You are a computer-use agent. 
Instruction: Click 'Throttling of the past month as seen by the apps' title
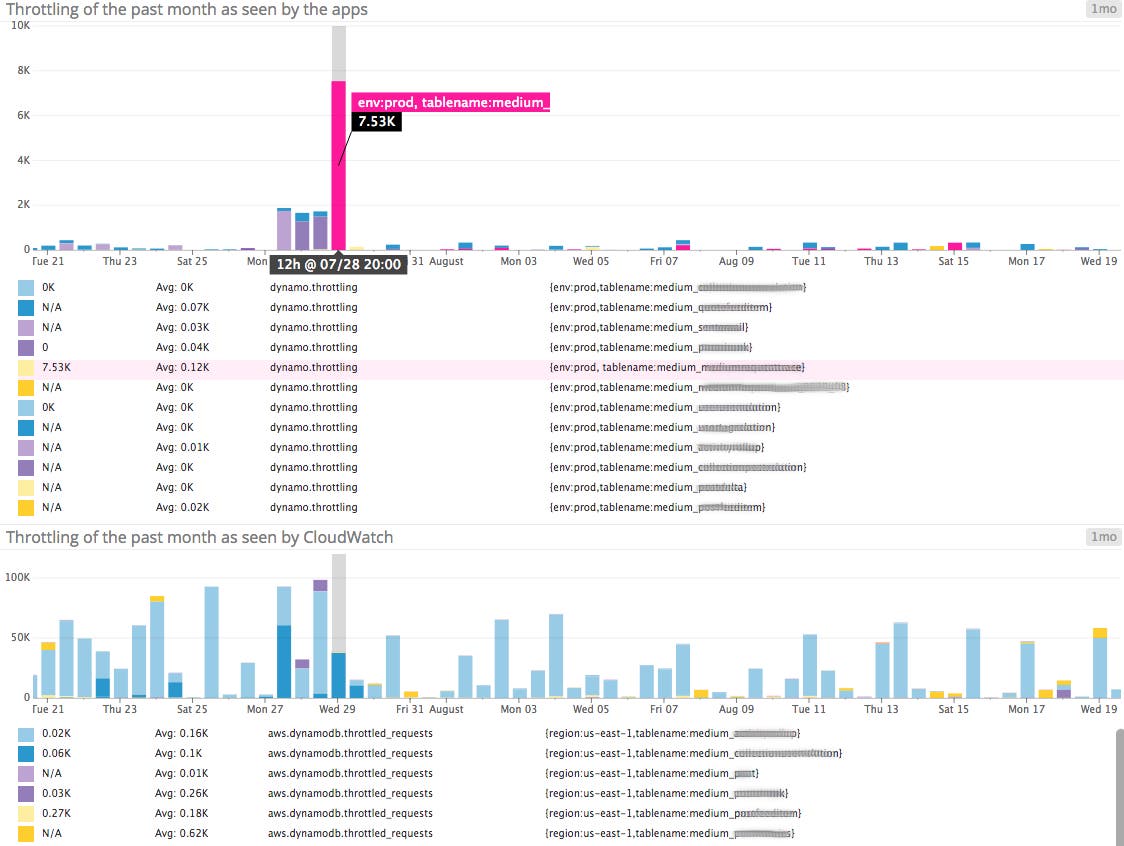coord(187,10)
